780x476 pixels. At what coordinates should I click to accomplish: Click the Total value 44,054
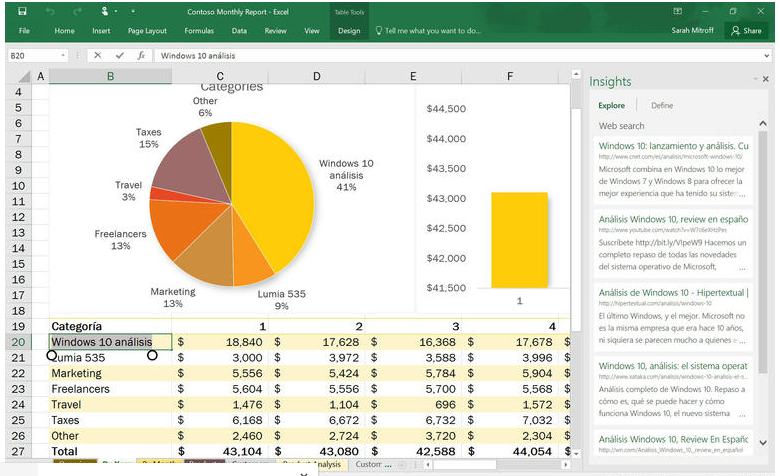click(510, 452)
